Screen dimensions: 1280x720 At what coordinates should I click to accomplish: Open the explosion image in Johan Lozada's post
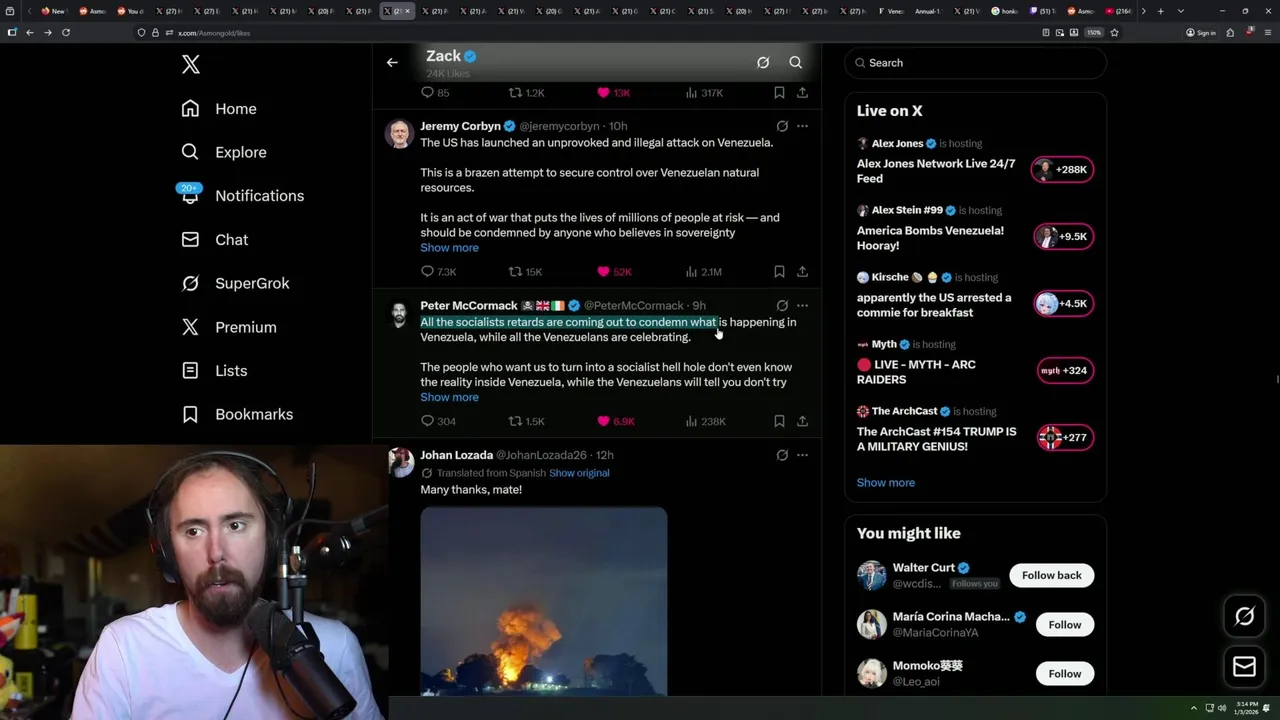coord(544,601)
